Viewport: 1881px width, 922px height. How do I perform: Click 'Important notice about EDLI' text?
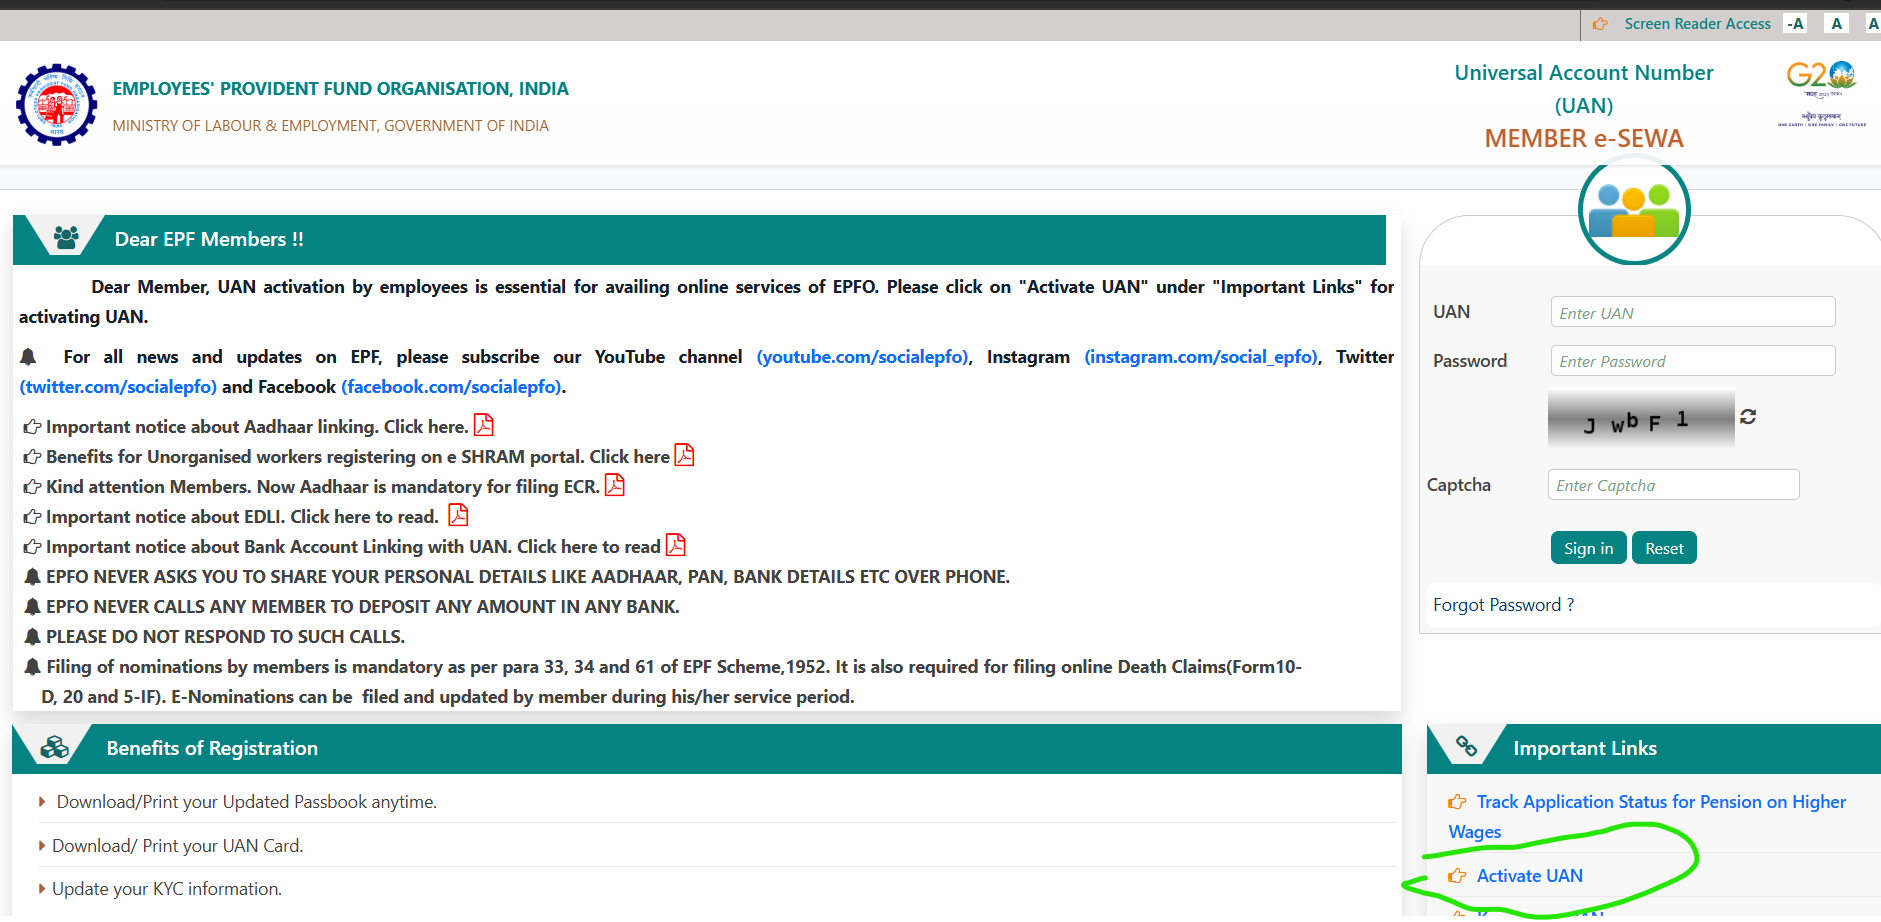tap(242, 517)
